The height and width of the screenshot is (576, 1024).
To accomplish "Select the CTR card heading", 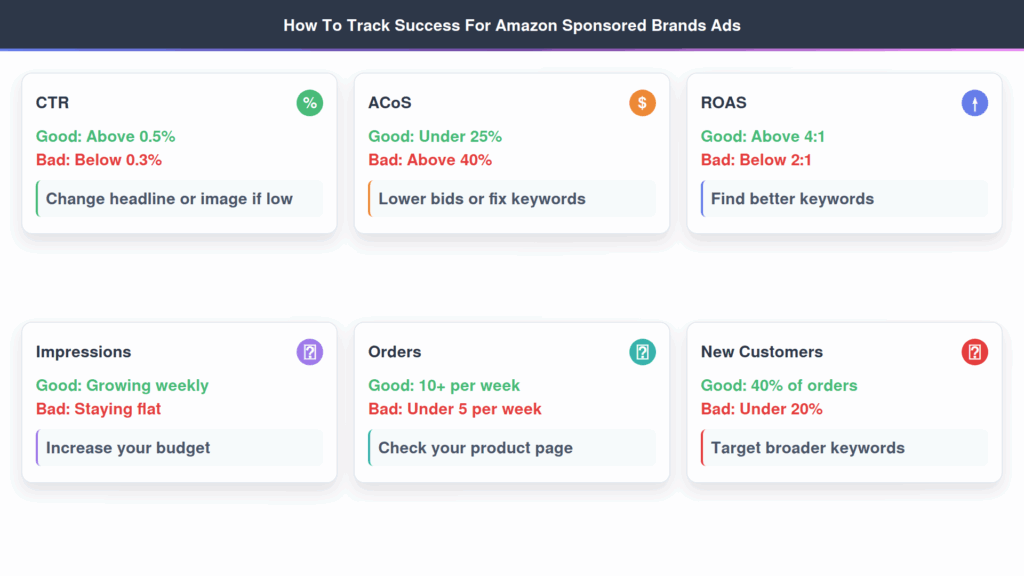I will pos(53,102).
